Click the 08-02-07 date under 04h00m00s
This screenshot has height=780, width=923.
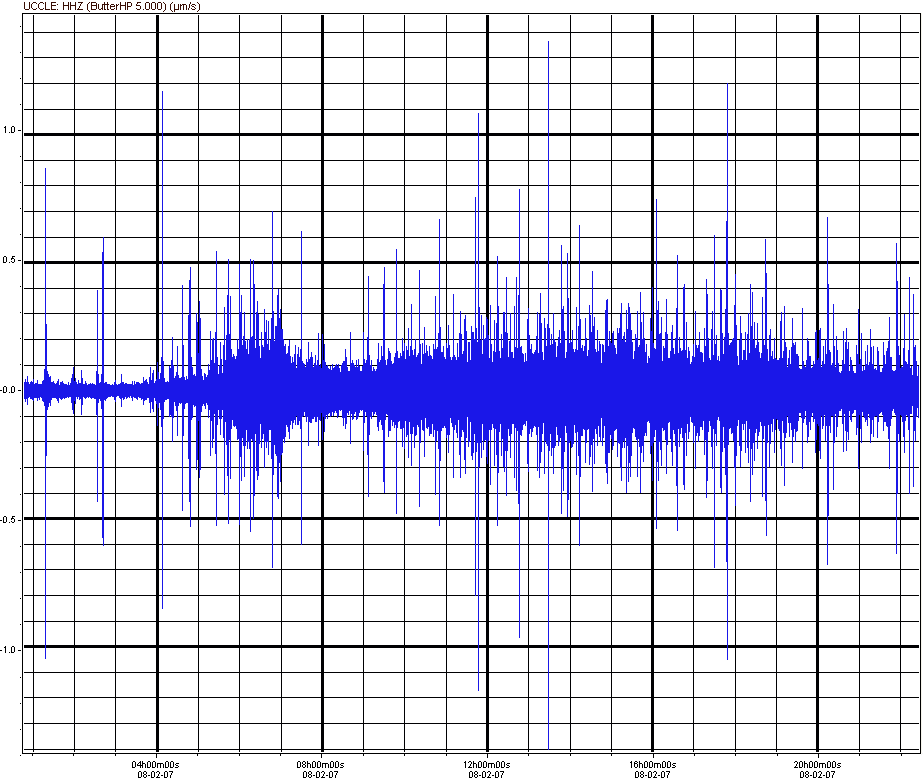point(157,774)
